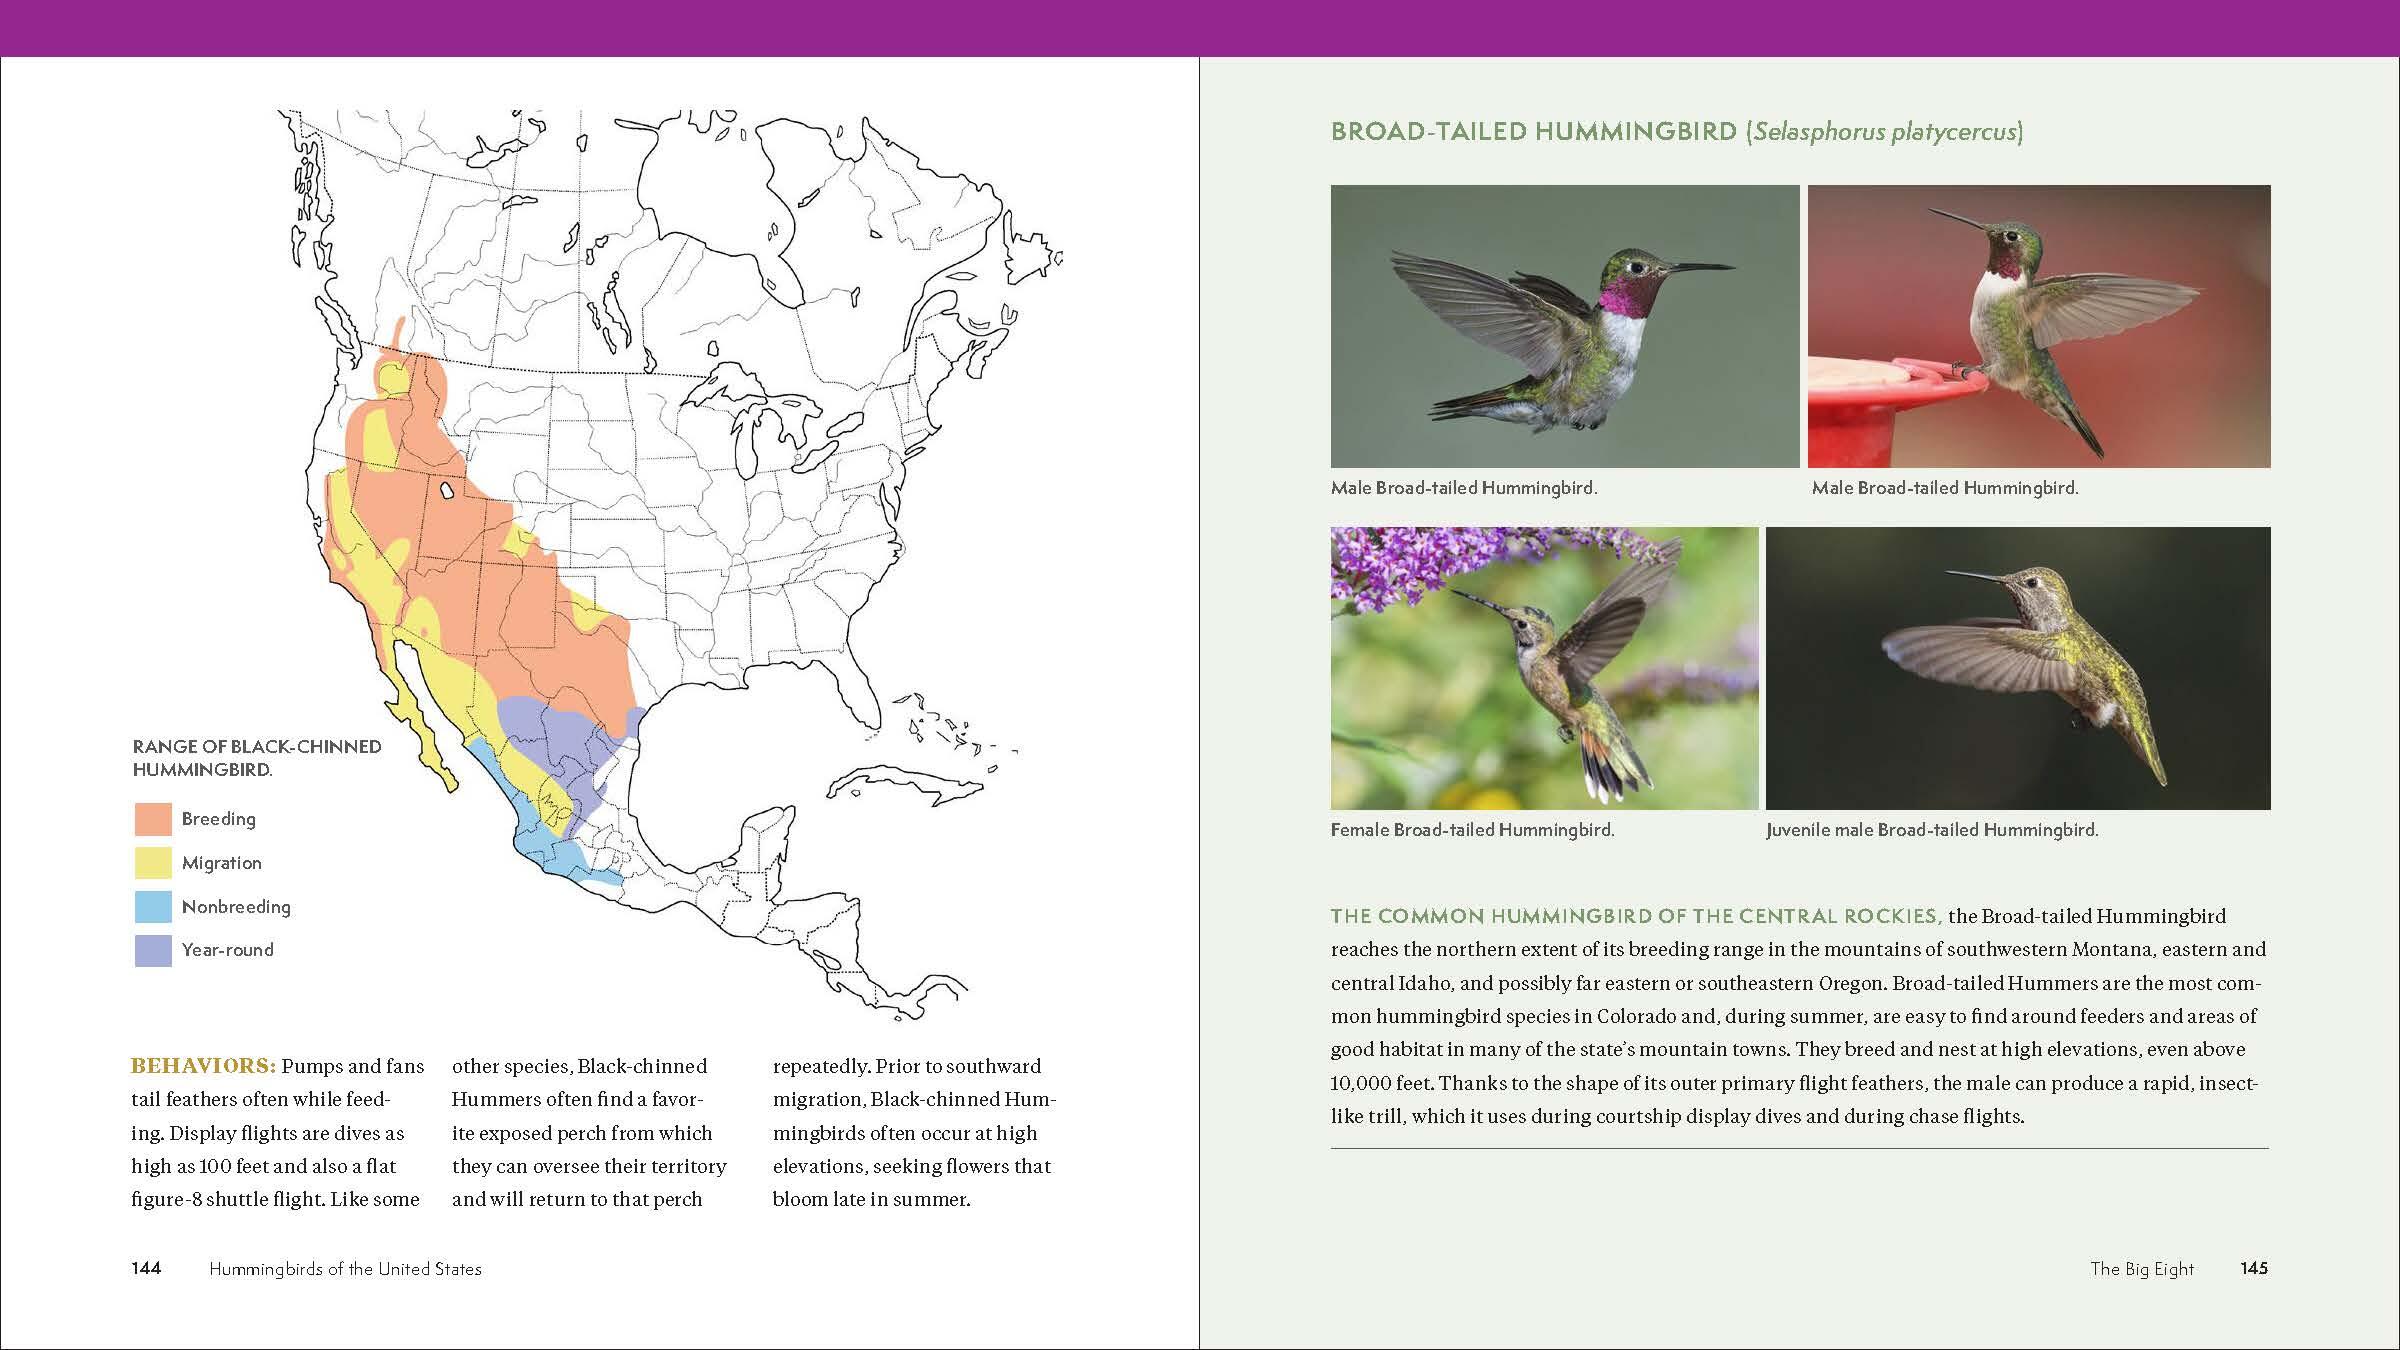The width and height of the screenshot is (2400, 1350).
Task: Click page number 145
Action: (x=2253, y=1268)
